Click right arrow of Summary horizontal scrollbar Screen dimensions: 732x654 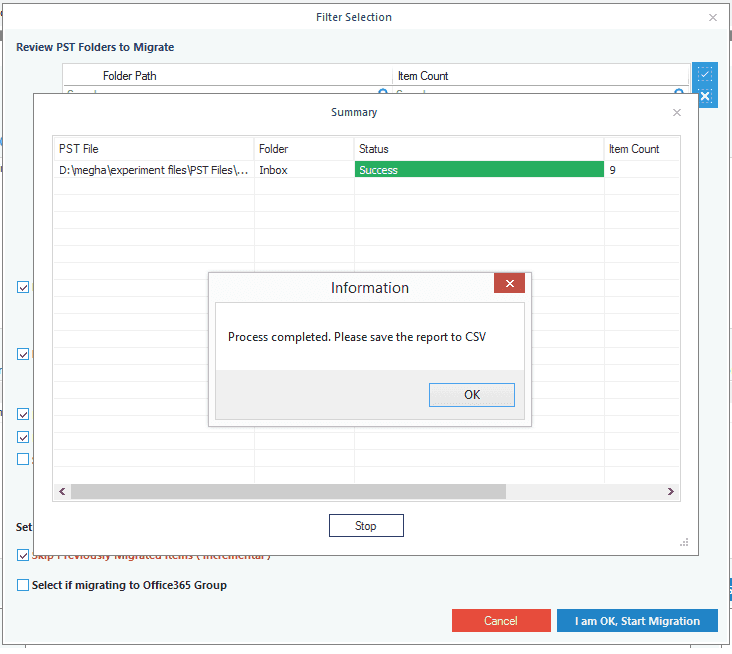(671, 491)
